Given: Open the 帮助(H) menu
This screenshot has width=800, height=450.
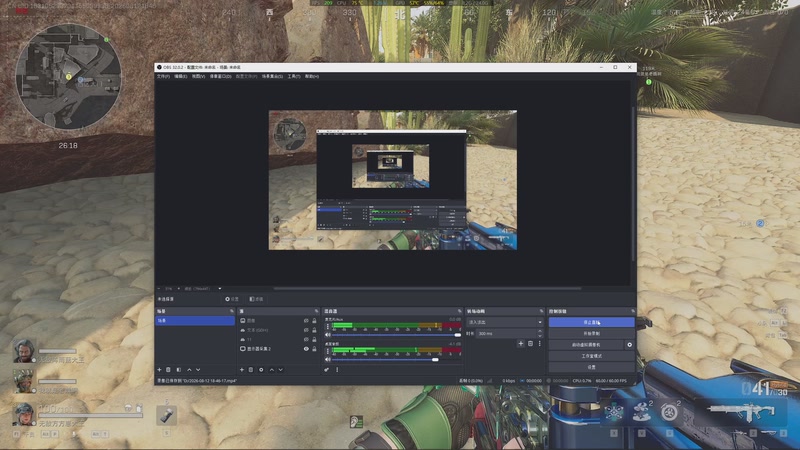Looking at the screenshot, I should [x=312, y=76].
